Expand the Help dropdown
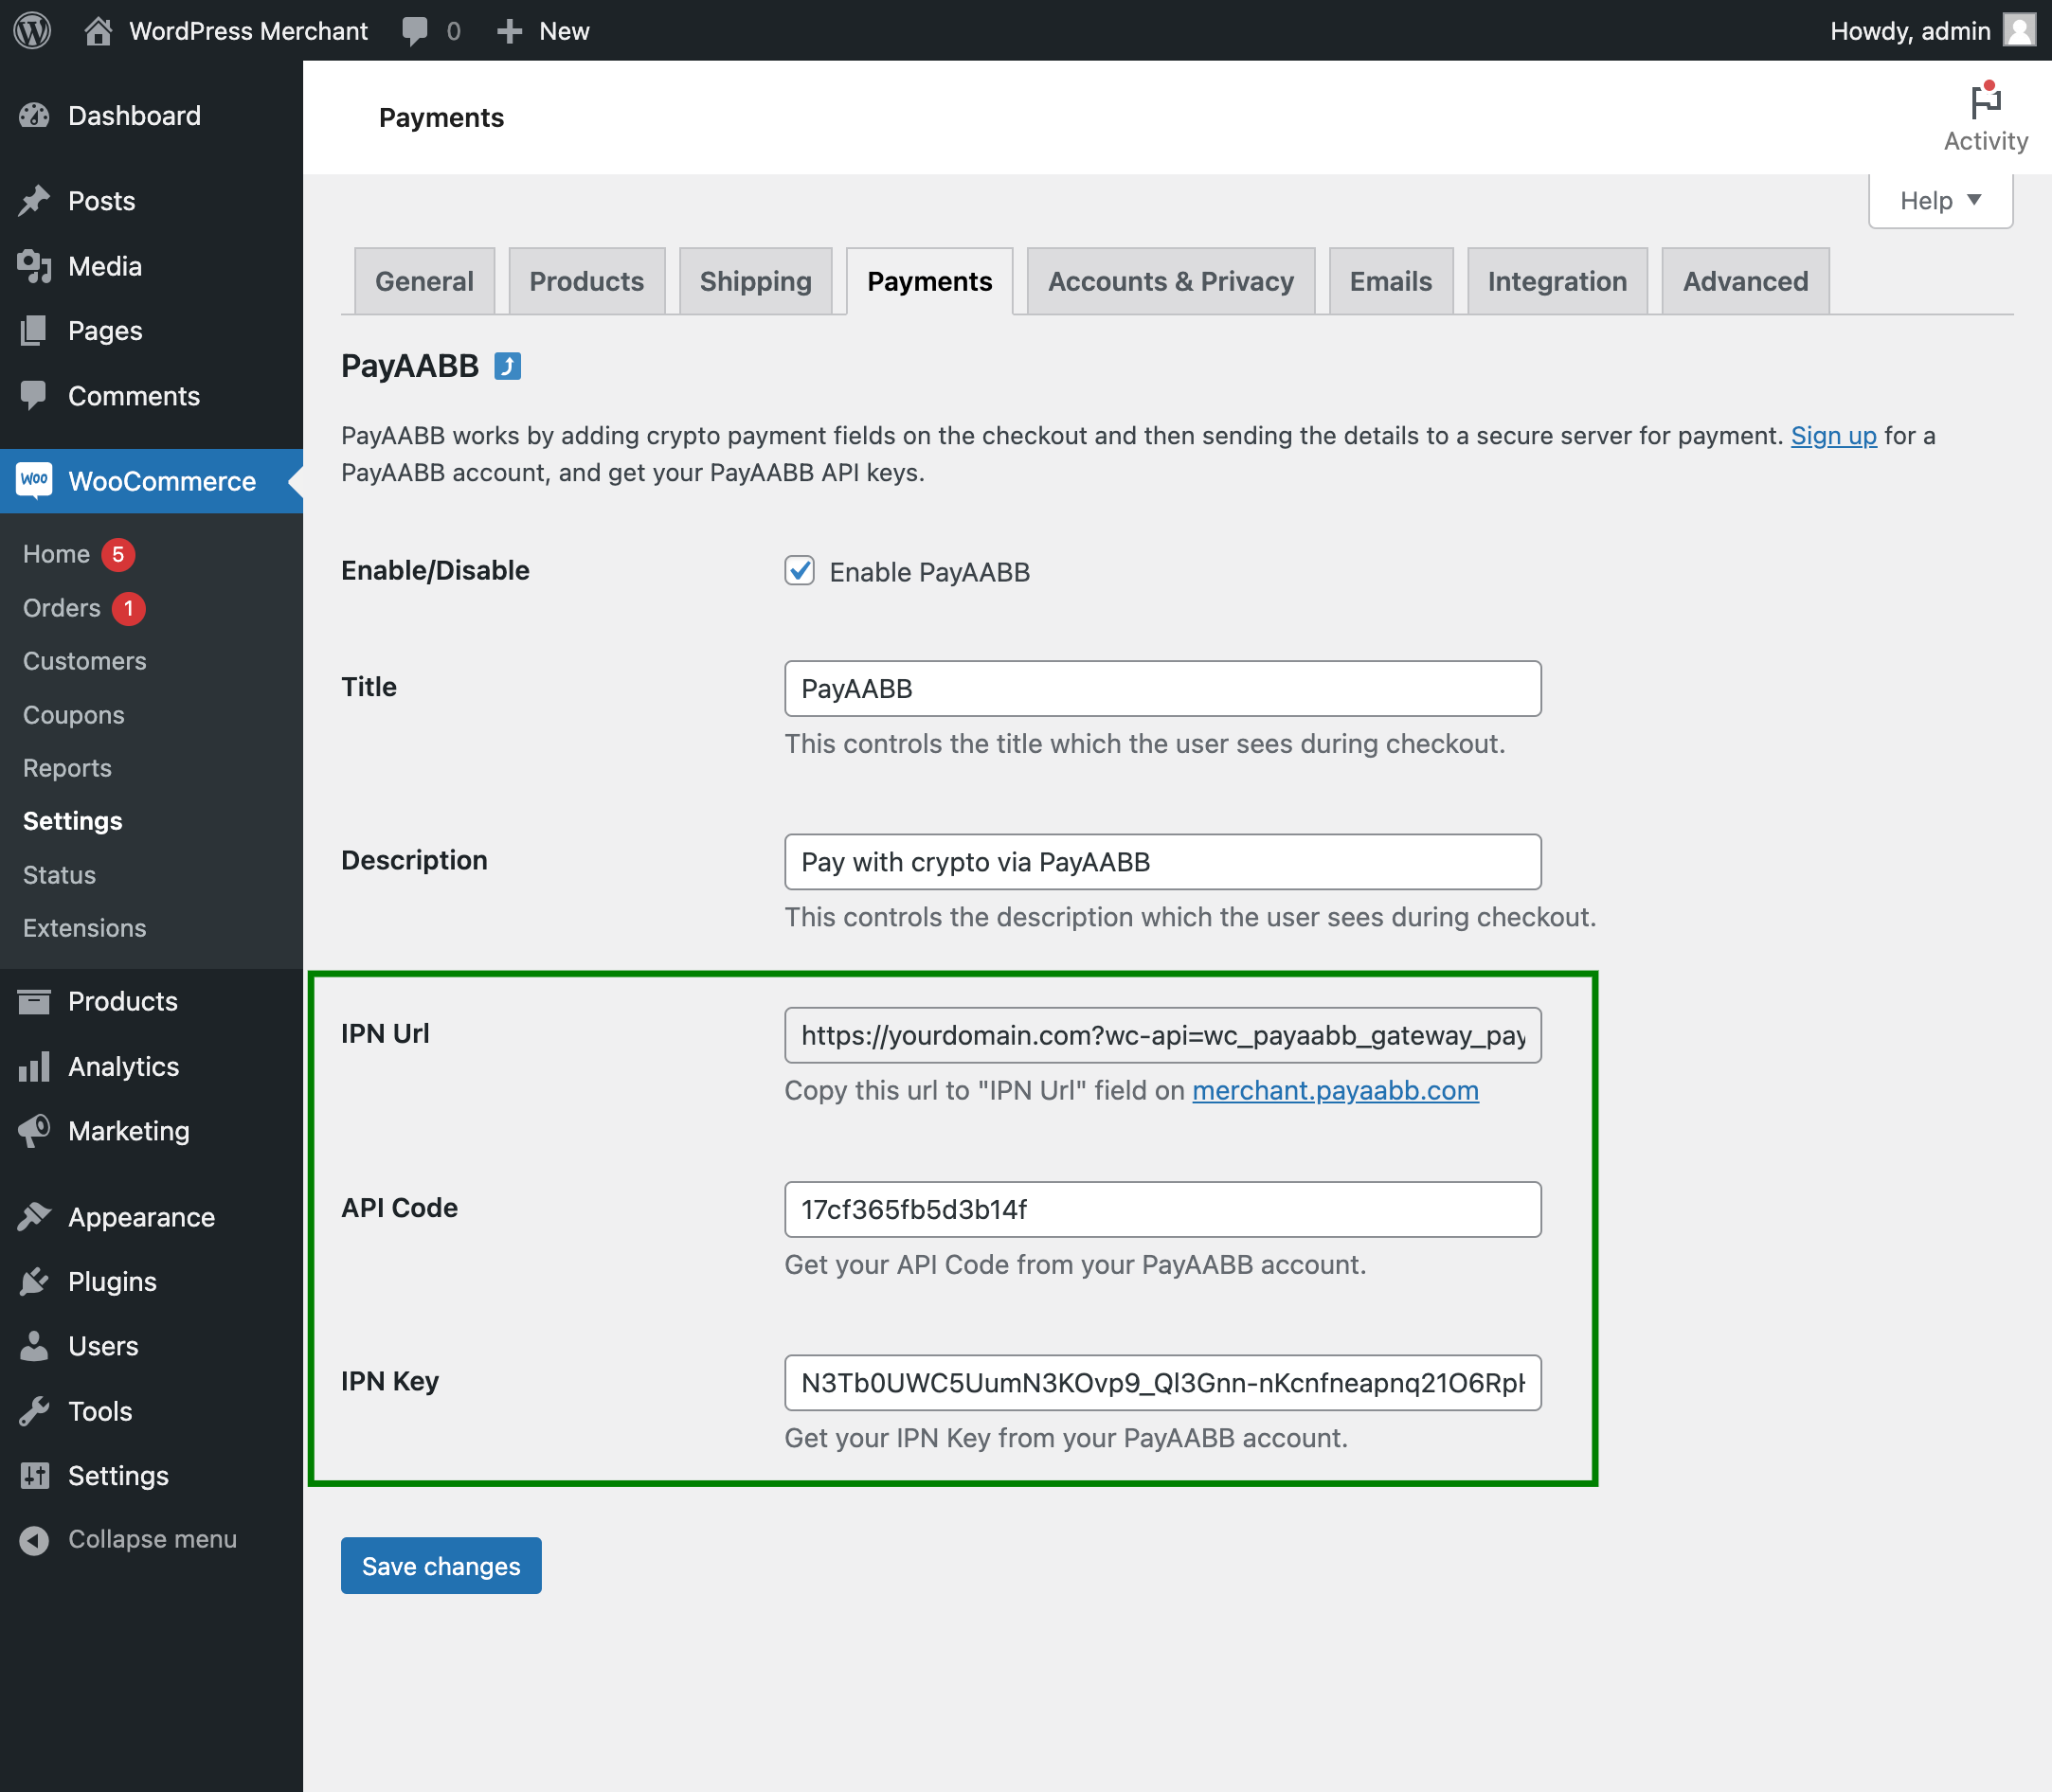This screenshot has height=1792, width=2052. (x=1940, y=201)
